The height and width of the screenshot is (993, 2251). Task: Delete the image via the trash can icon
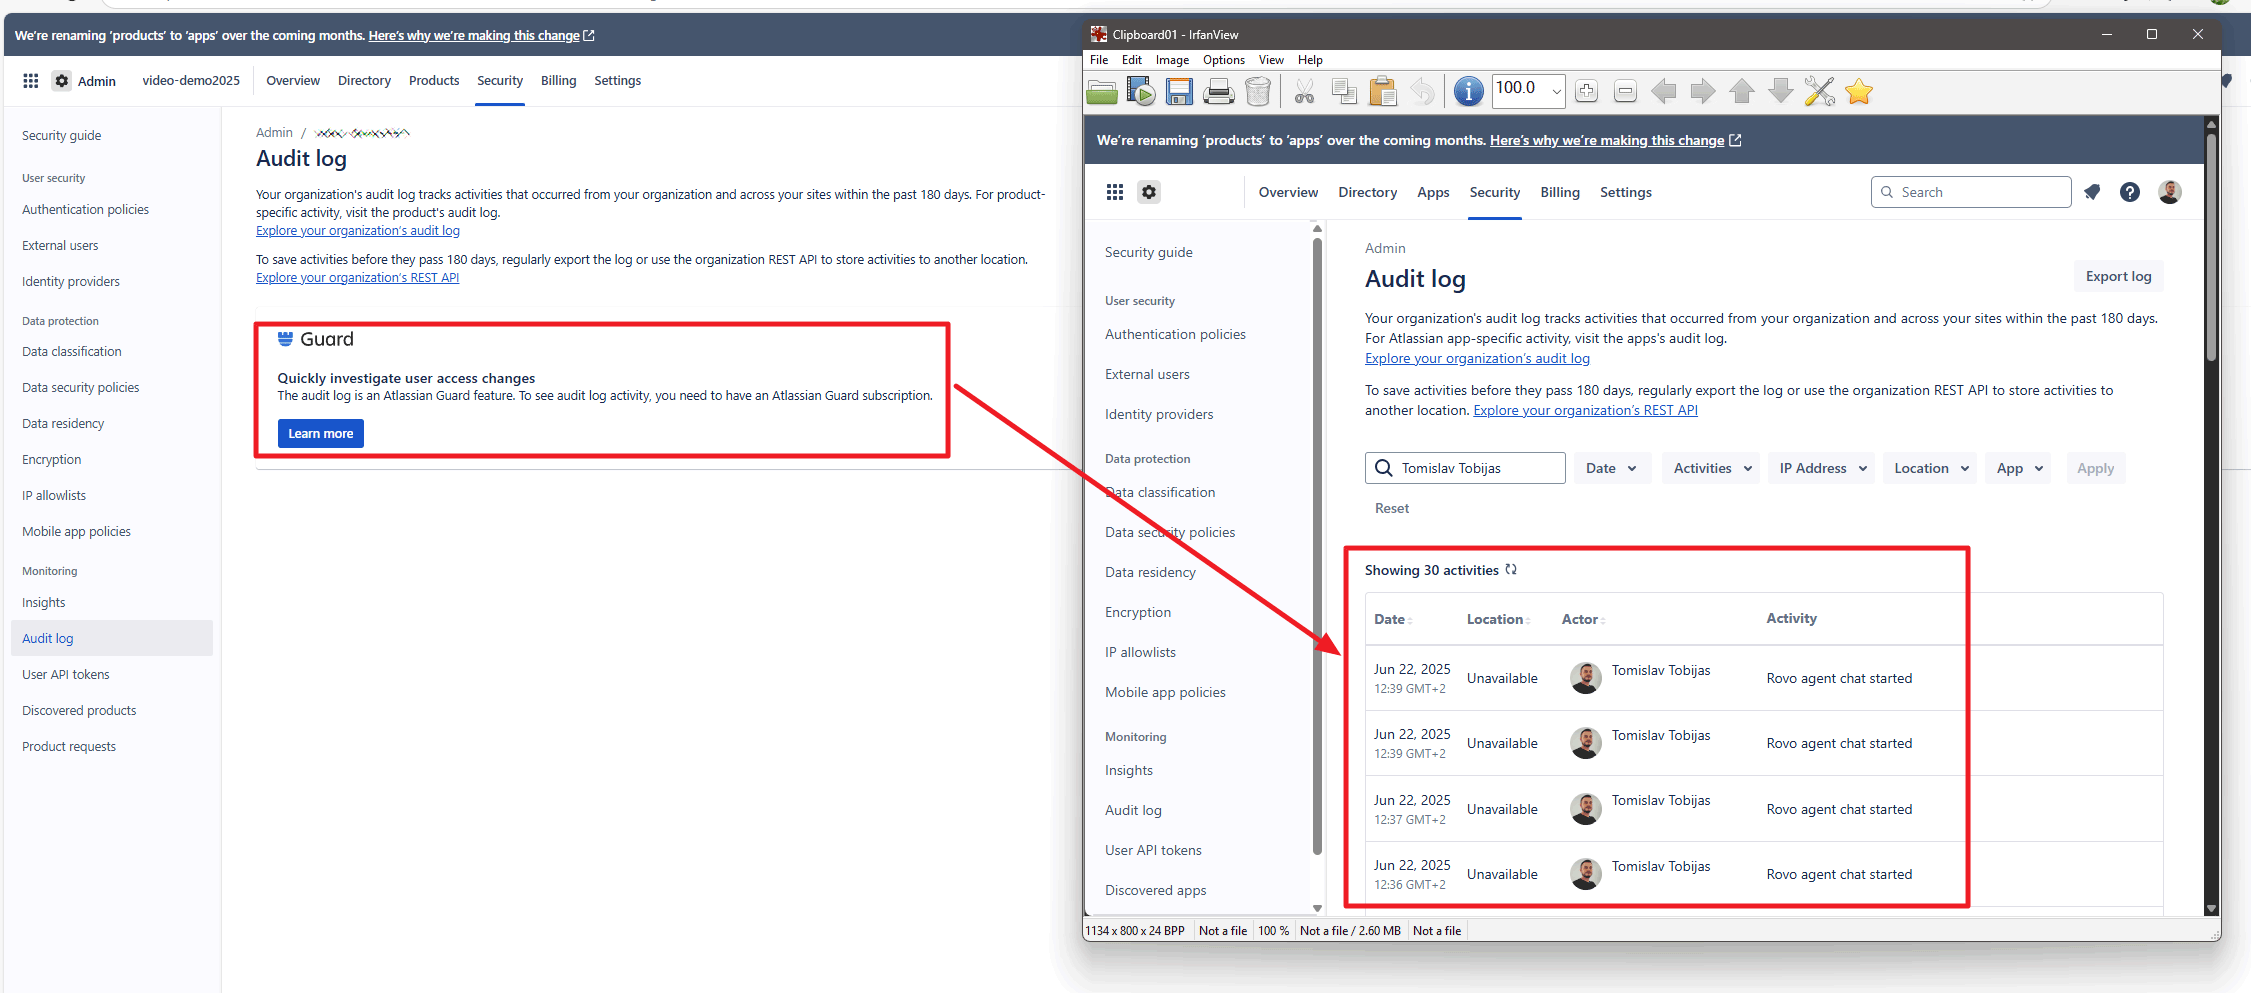1258,91
